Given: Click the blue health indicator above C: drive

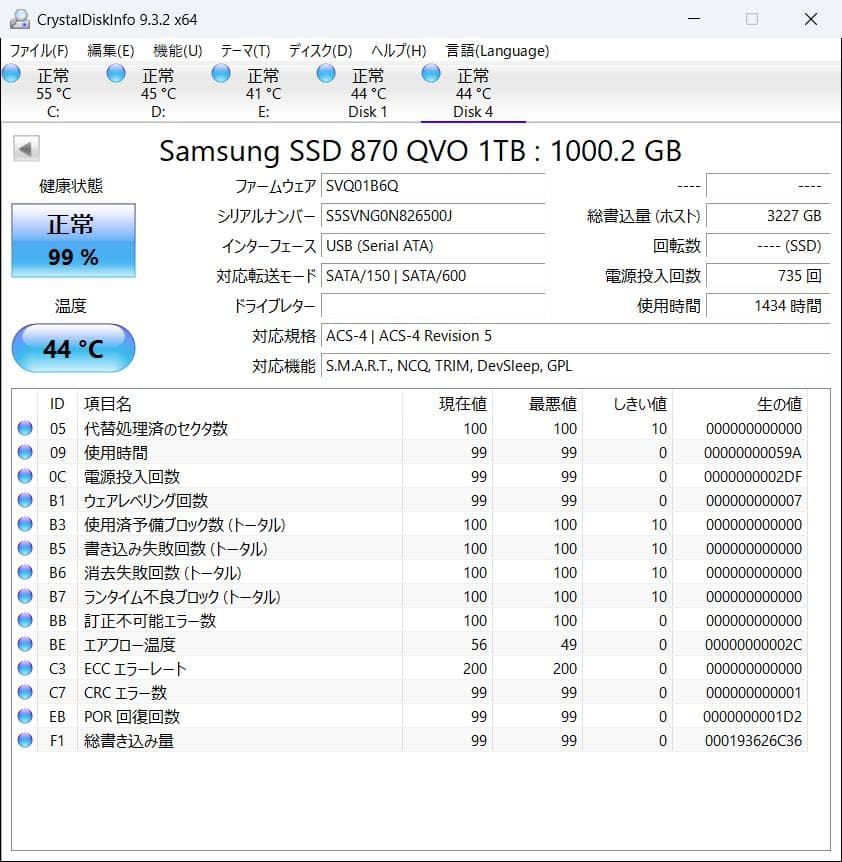Looking at the screenshot, I should pyautogui.click(x=12, y=72).
